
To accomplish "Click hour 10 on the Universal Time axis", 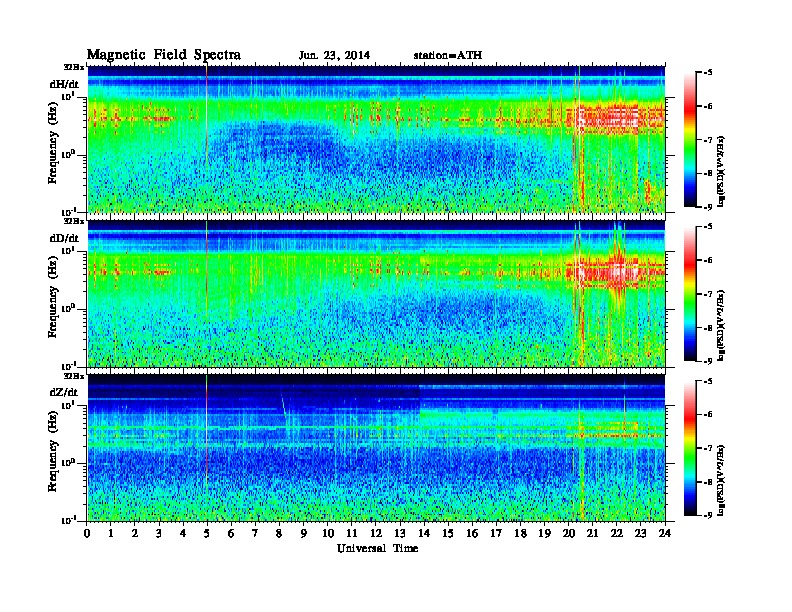I will [328, 533].
